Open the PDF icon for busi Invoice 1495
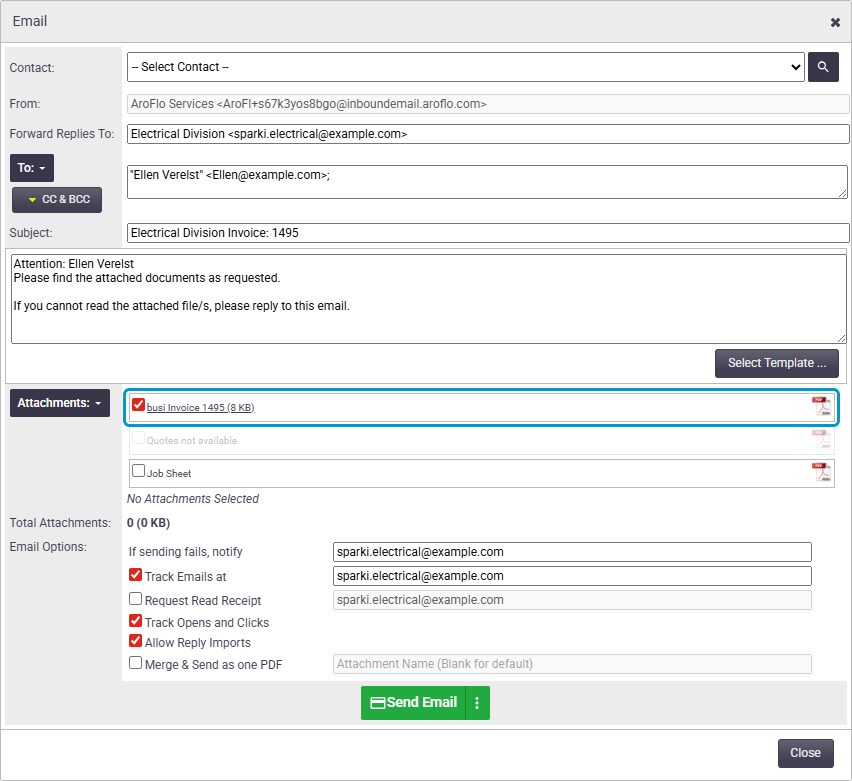 [x=822, y=406]
